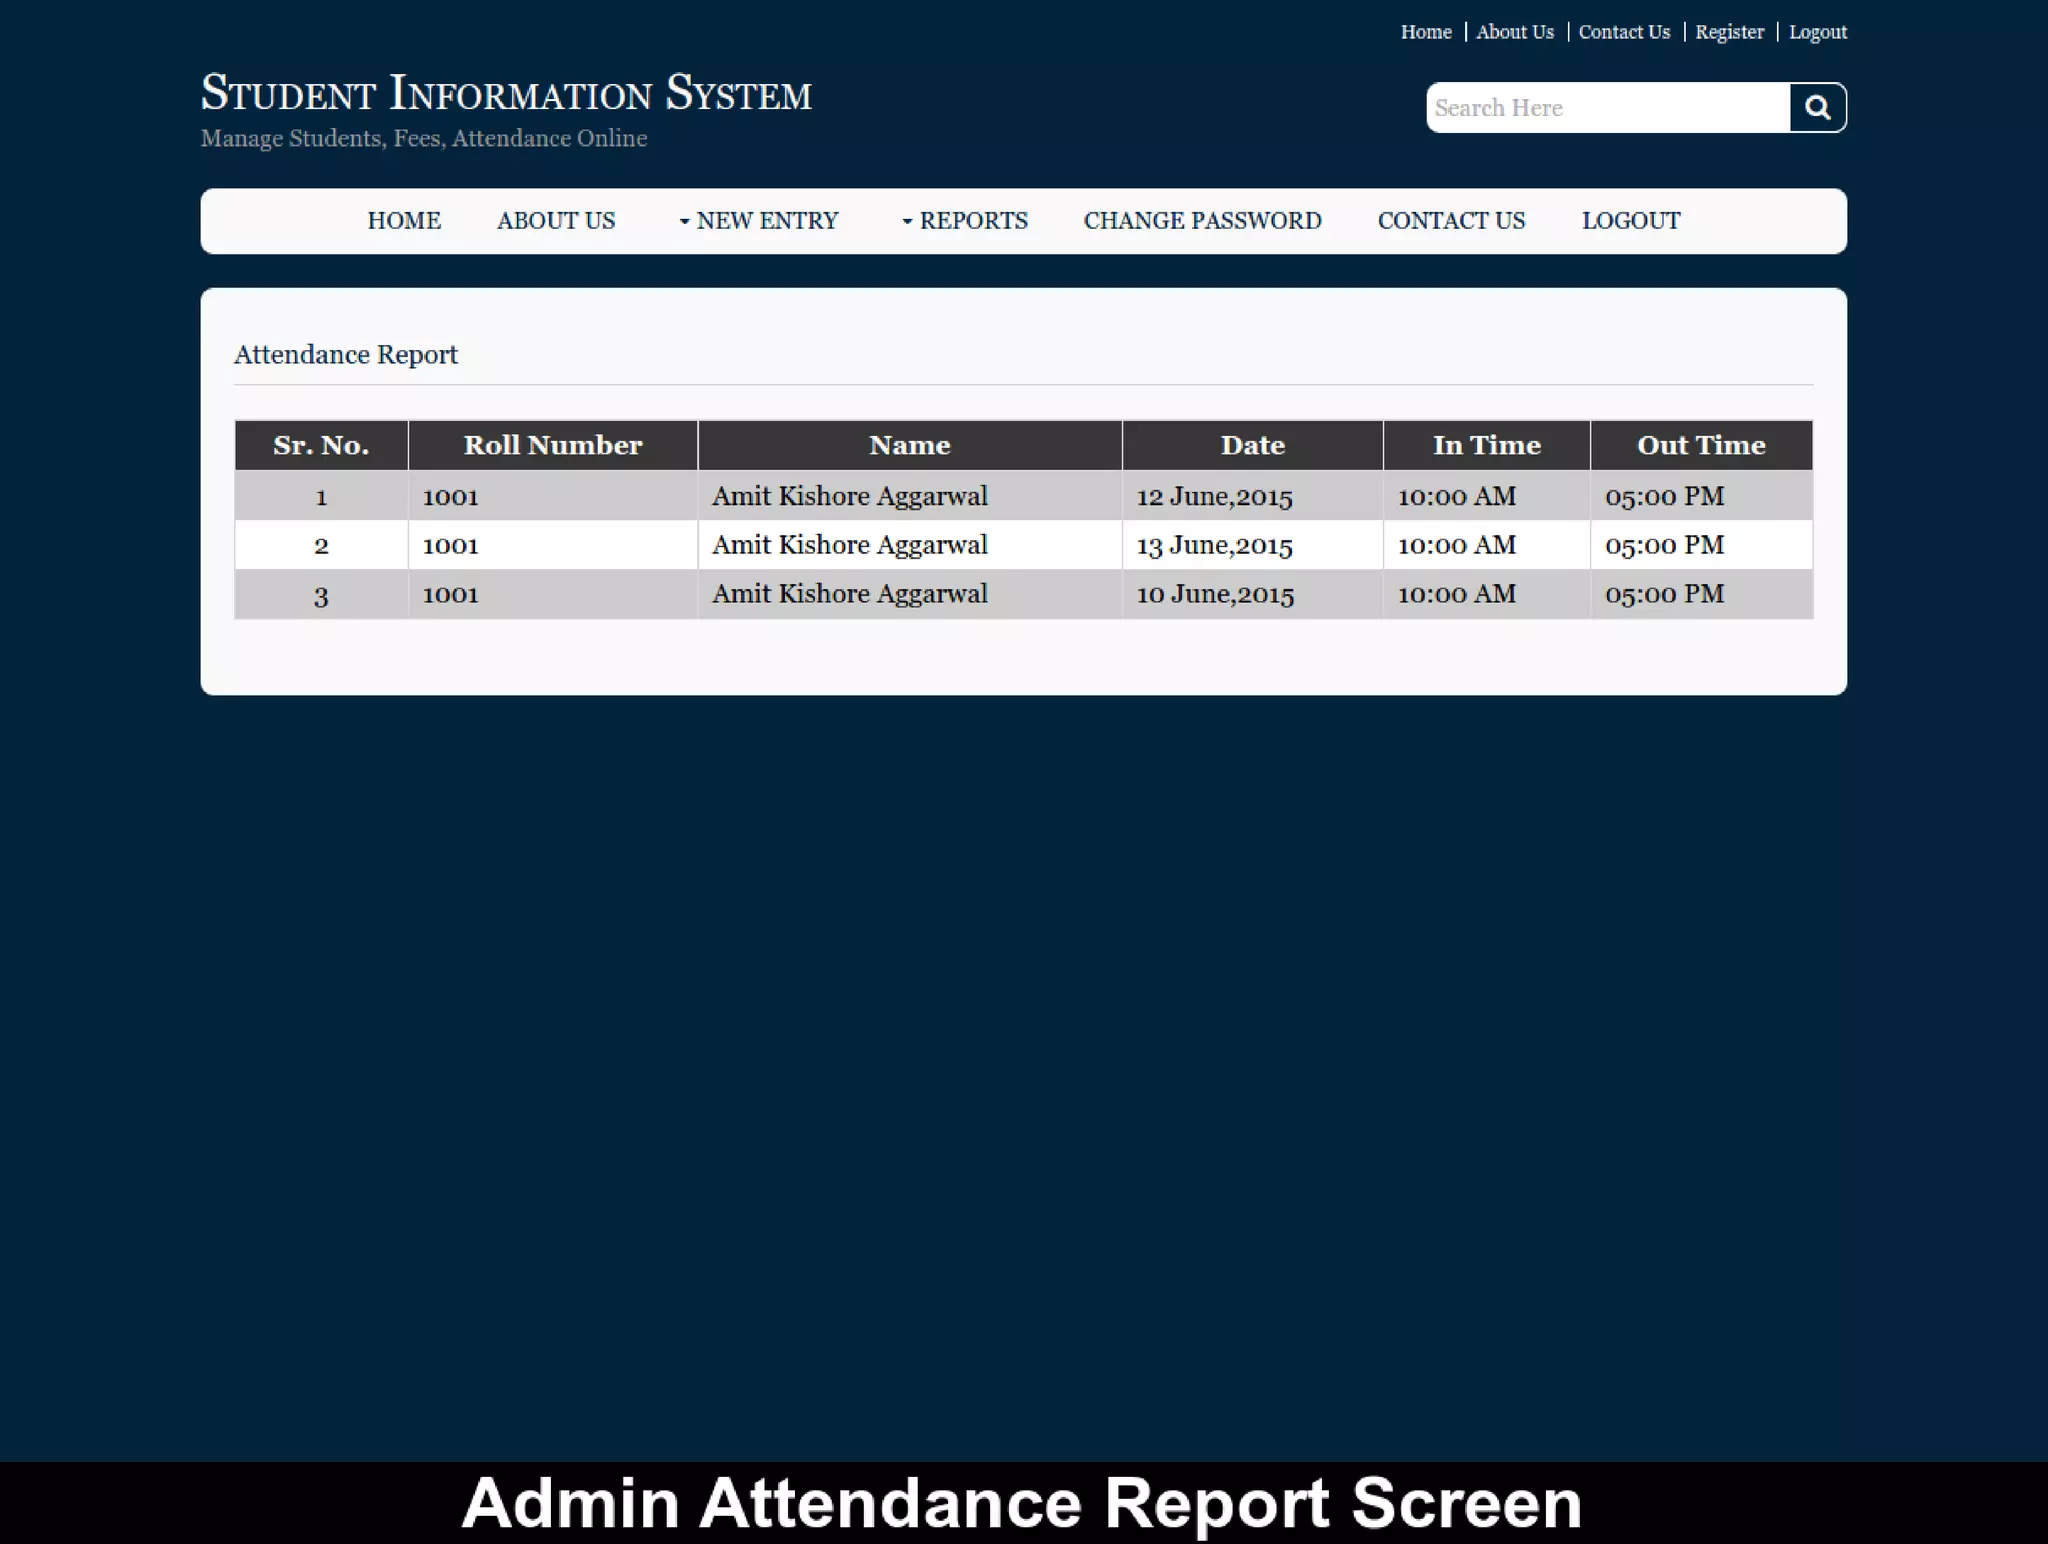Click the top Logout link
This screenshot has height=1544, width=2048.
[x=1818, y=32]
